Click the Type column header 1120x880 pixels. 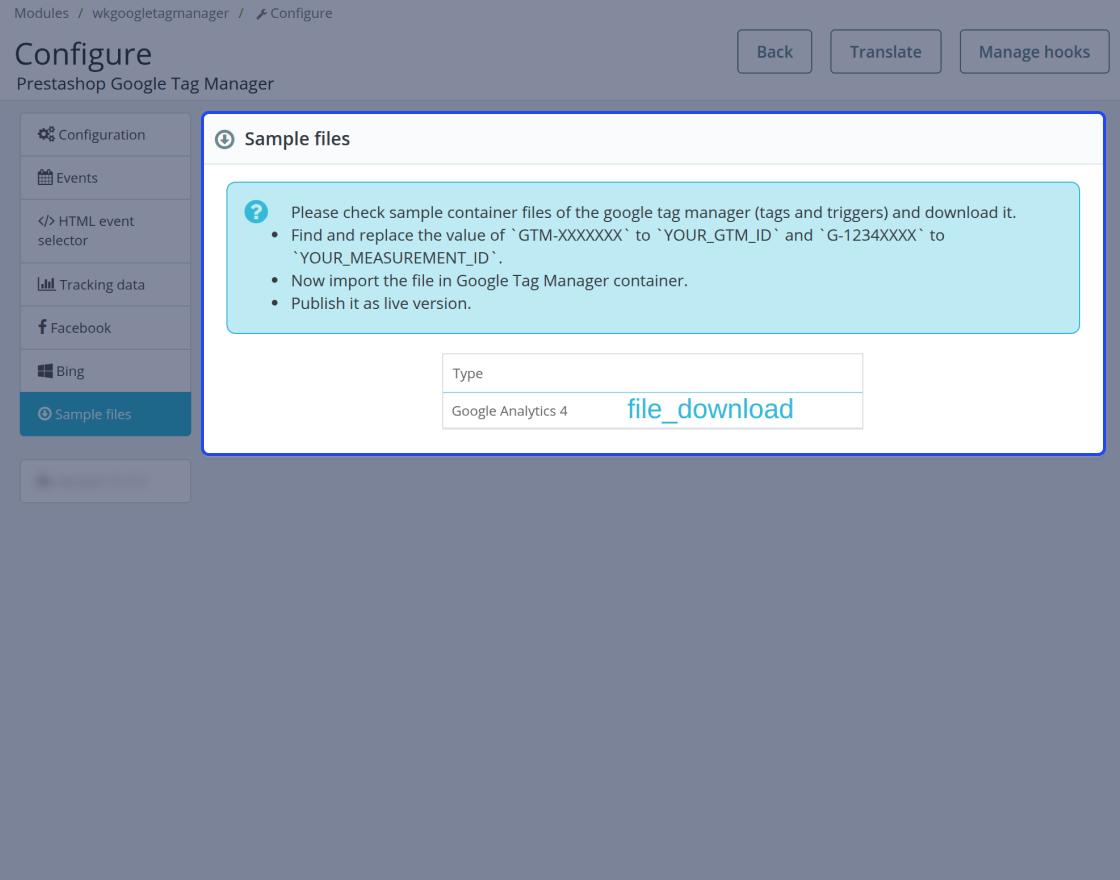tap(468, 373)
